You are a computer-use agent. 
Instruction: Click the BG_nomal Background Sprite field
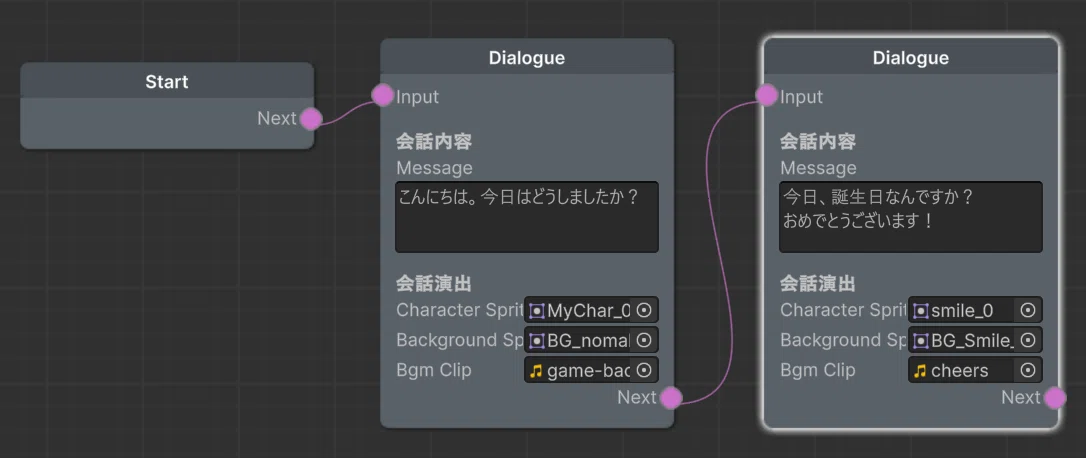(x=591, y=340)
